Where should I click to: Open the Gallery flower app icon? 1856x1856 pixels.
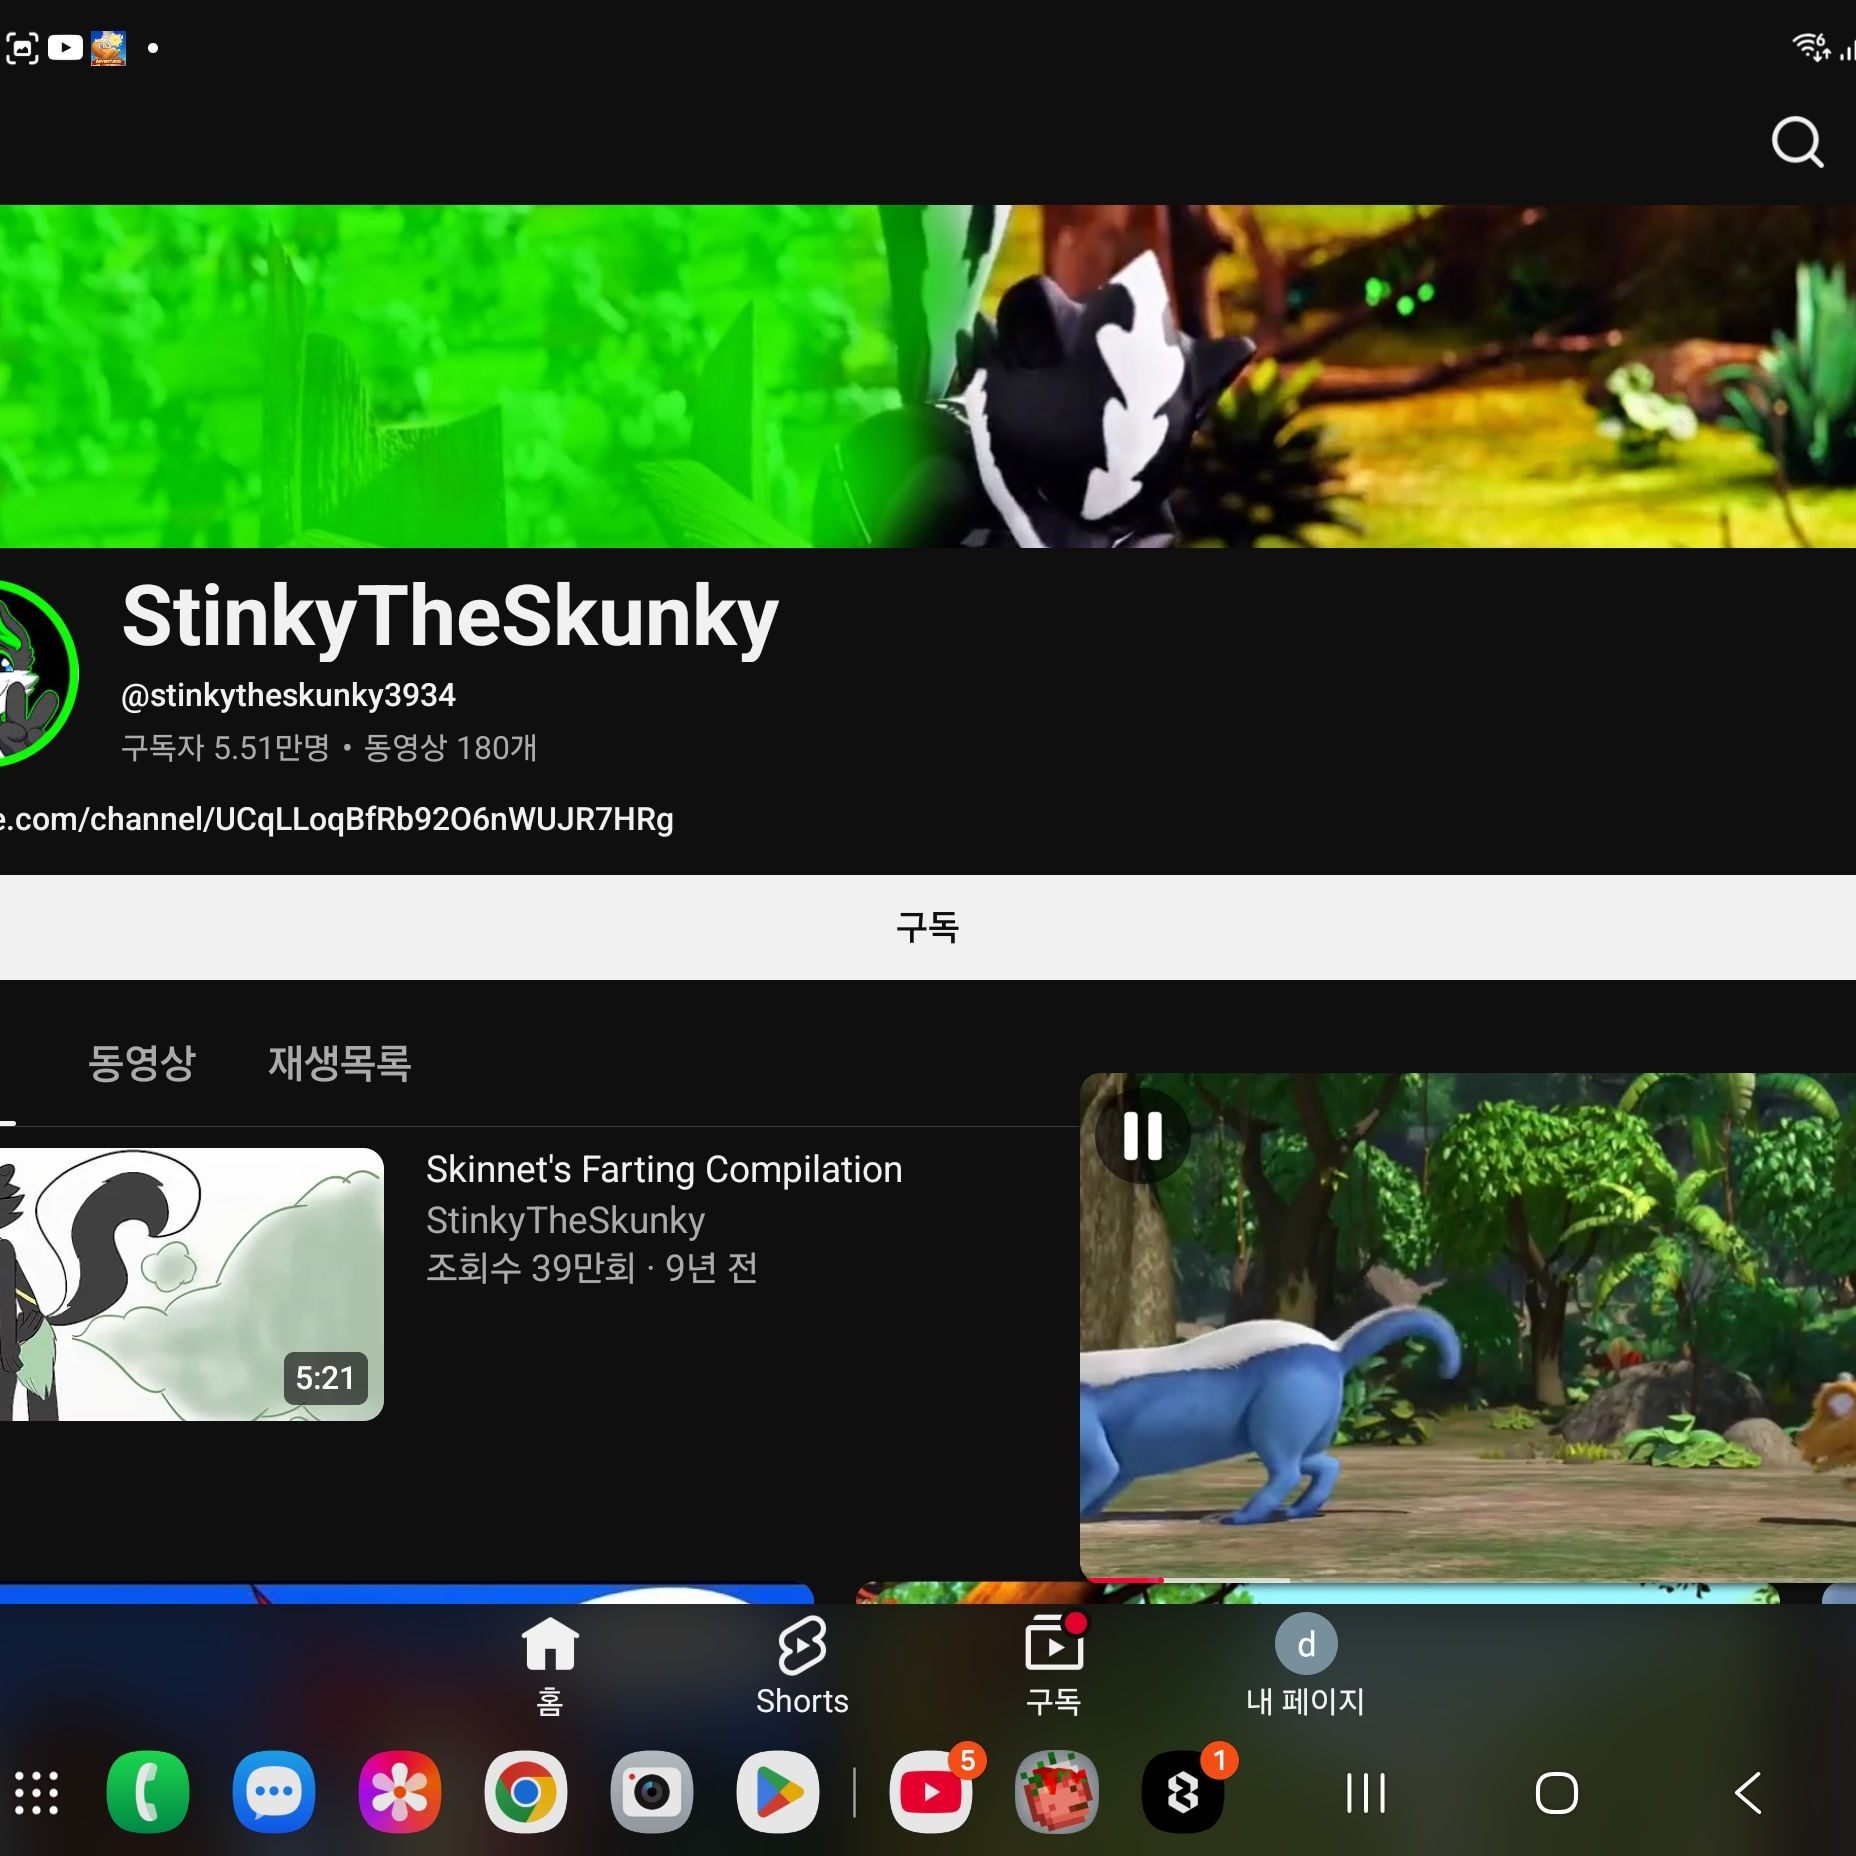click(400, 1792)
